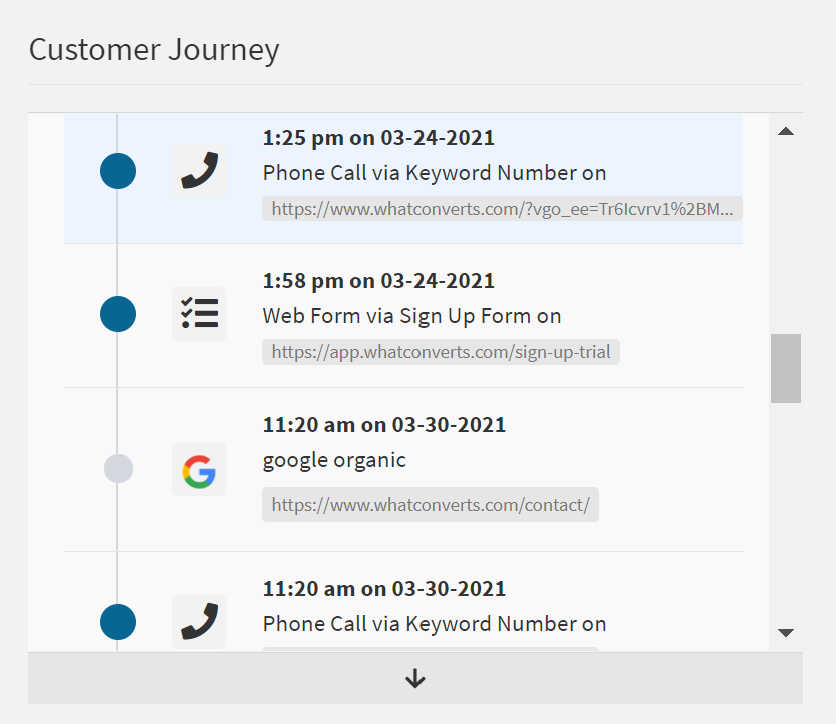Click the 1:25 pm on 03-24-2021 timestamp
The width and height of the screenshot is (836, 724).
(x=378, y=138)
